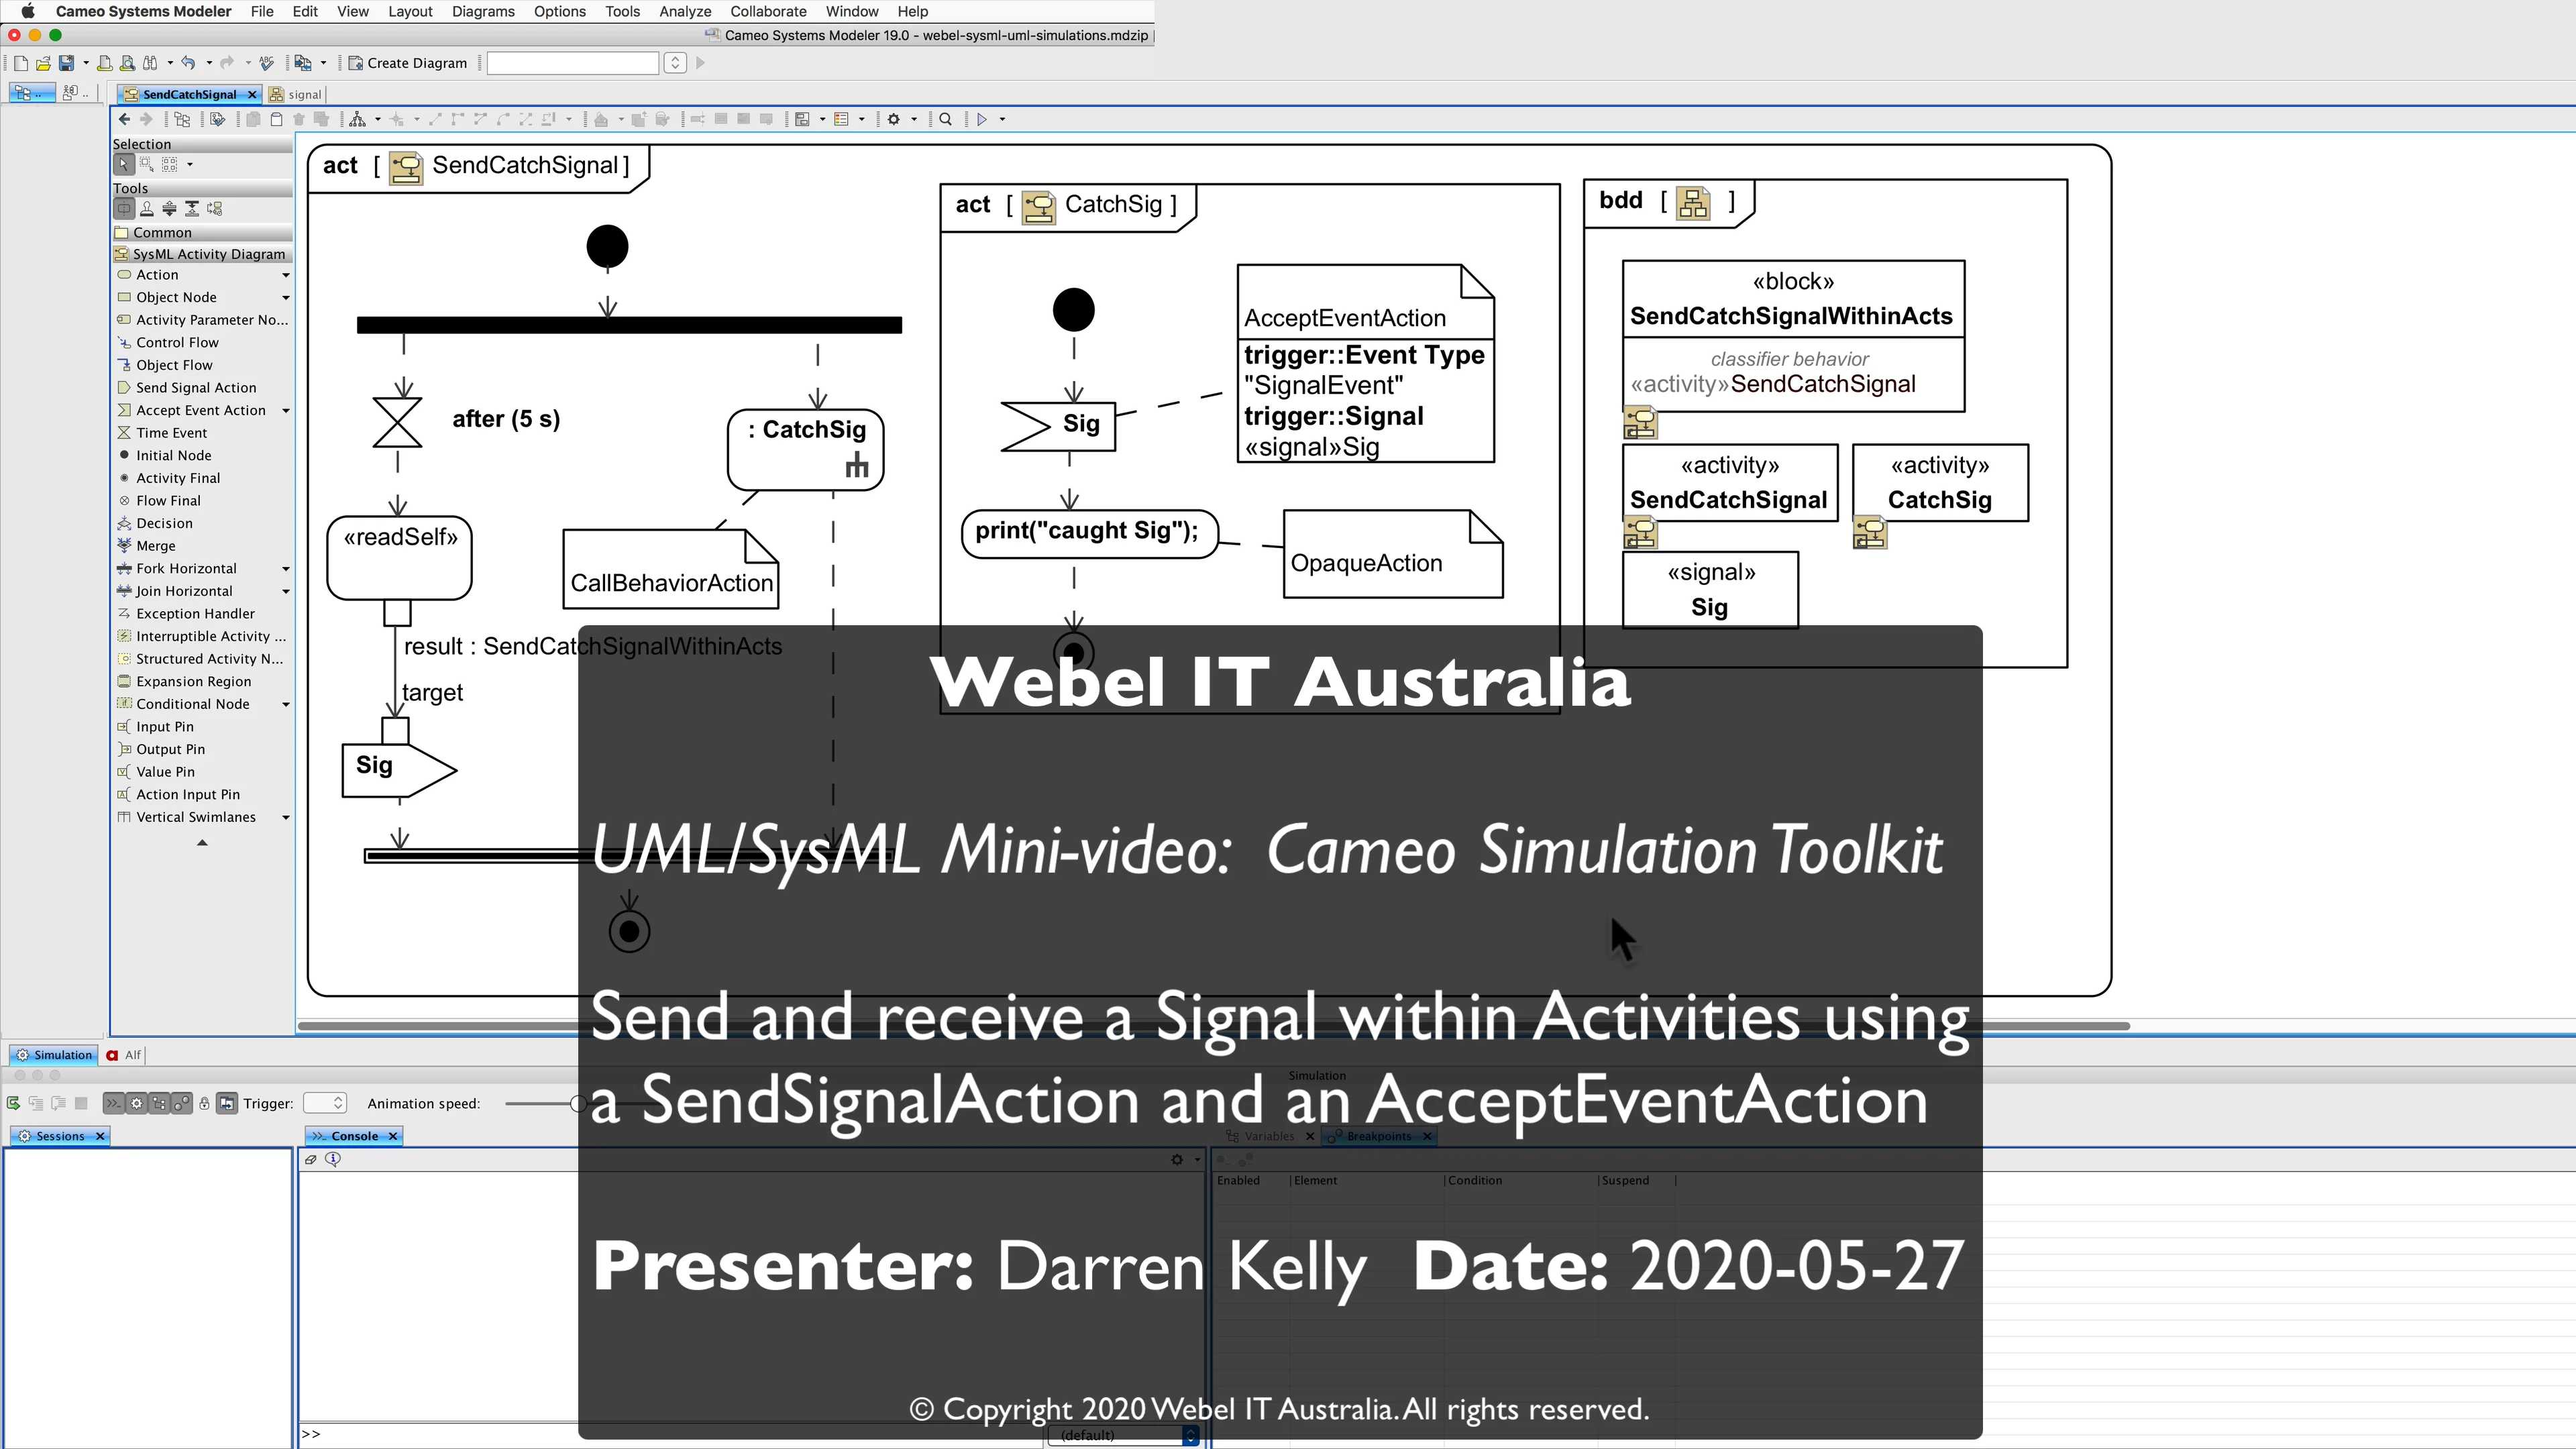
Task: Select the Send Signal Action tool
Action: pyautogui.click(x=196, y=388)
